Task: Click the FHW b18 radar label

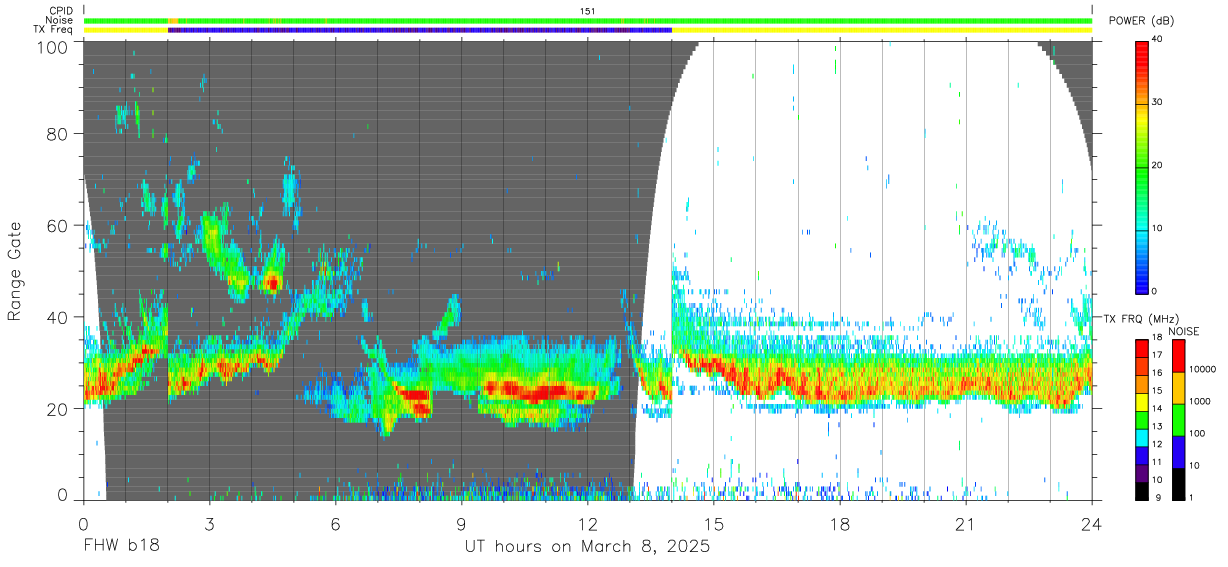Action: [x=122, y=547]
